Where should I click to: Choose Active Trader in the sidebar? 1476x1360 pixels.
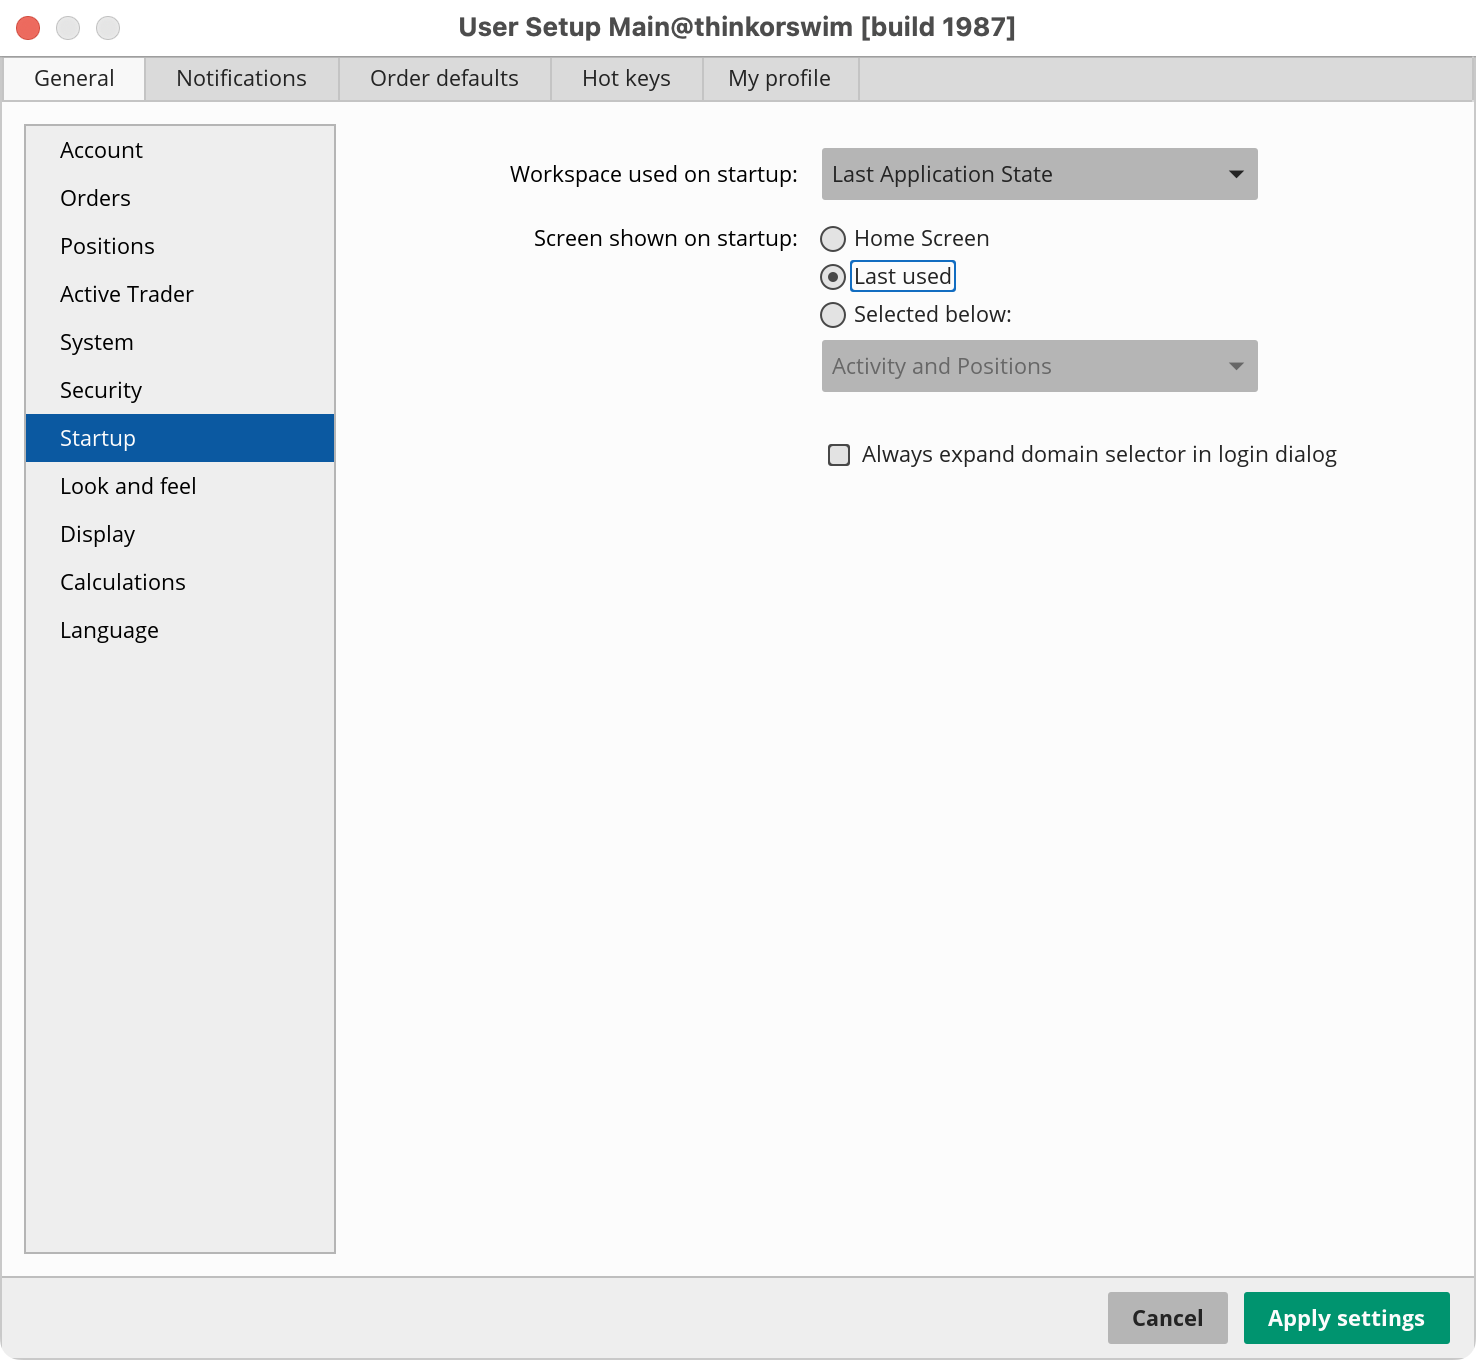coord(127,294)
